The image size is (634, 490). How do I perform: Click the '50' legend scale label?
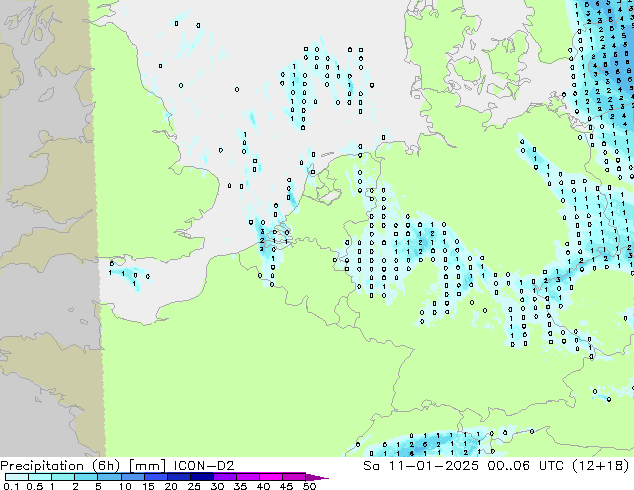pyautogui.click(x=309, y=486)
